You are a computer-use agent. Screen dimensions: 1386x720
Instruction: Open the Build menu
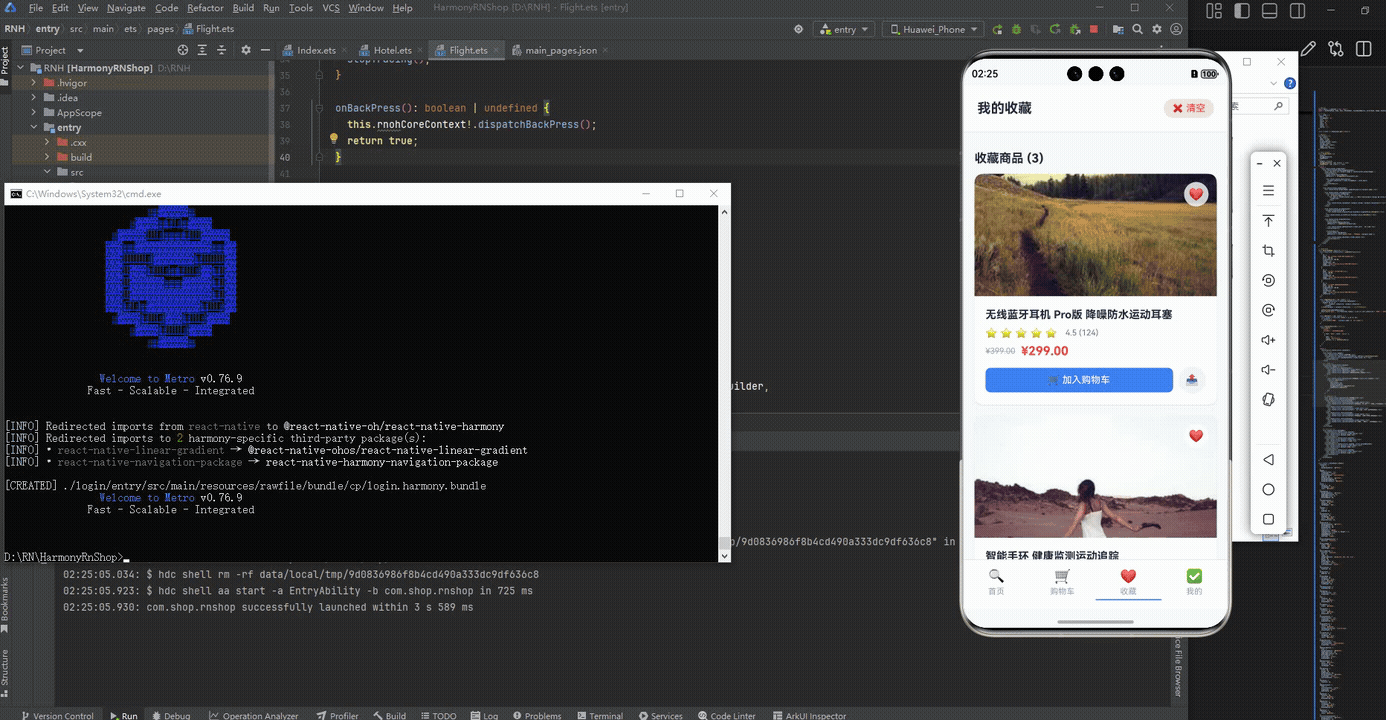point(243,8)
